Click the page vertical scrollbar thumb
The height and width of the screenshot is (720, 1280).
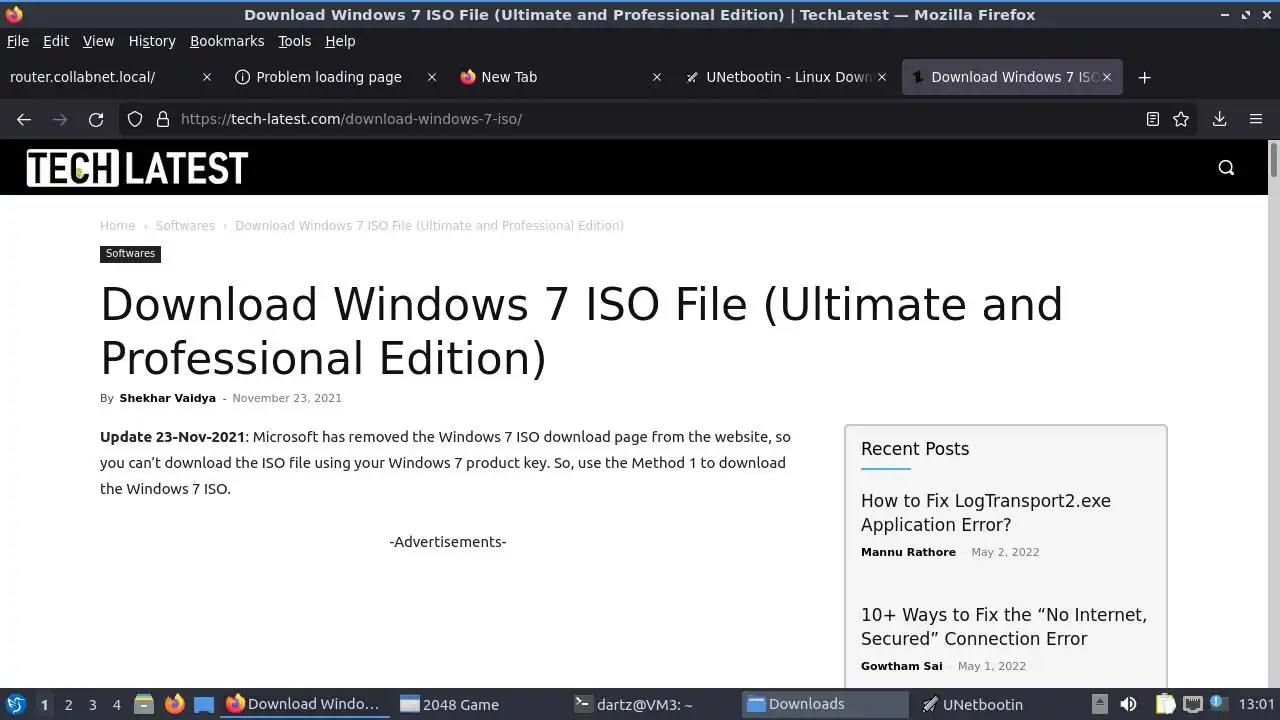coord(1273,161)
